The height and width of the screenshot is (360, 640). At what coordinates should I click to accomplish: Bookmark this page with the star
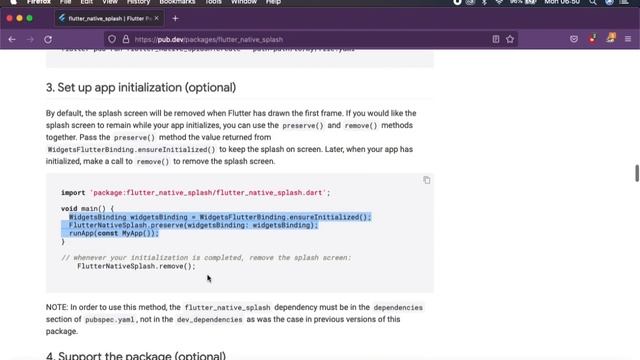point(510,39)
